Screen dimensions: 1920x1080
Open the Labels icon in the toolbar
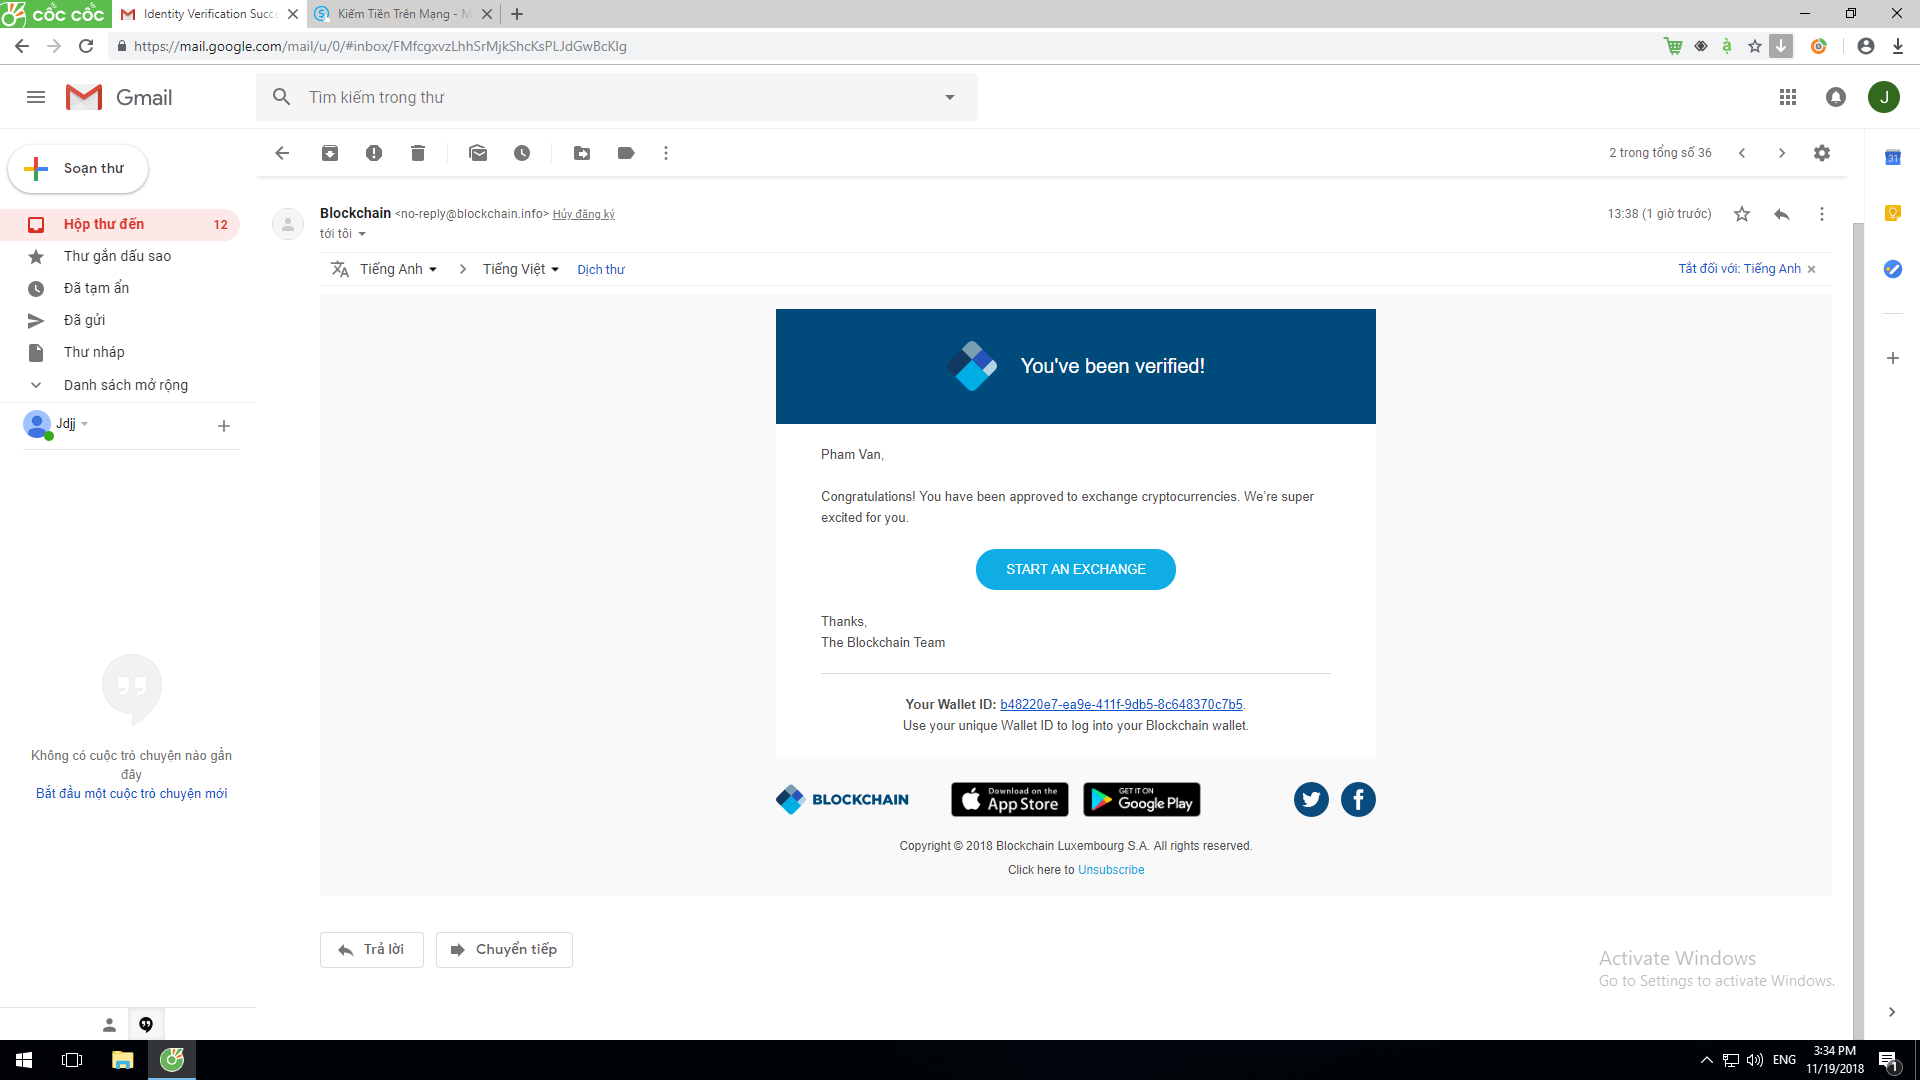[x=626, y=153]
